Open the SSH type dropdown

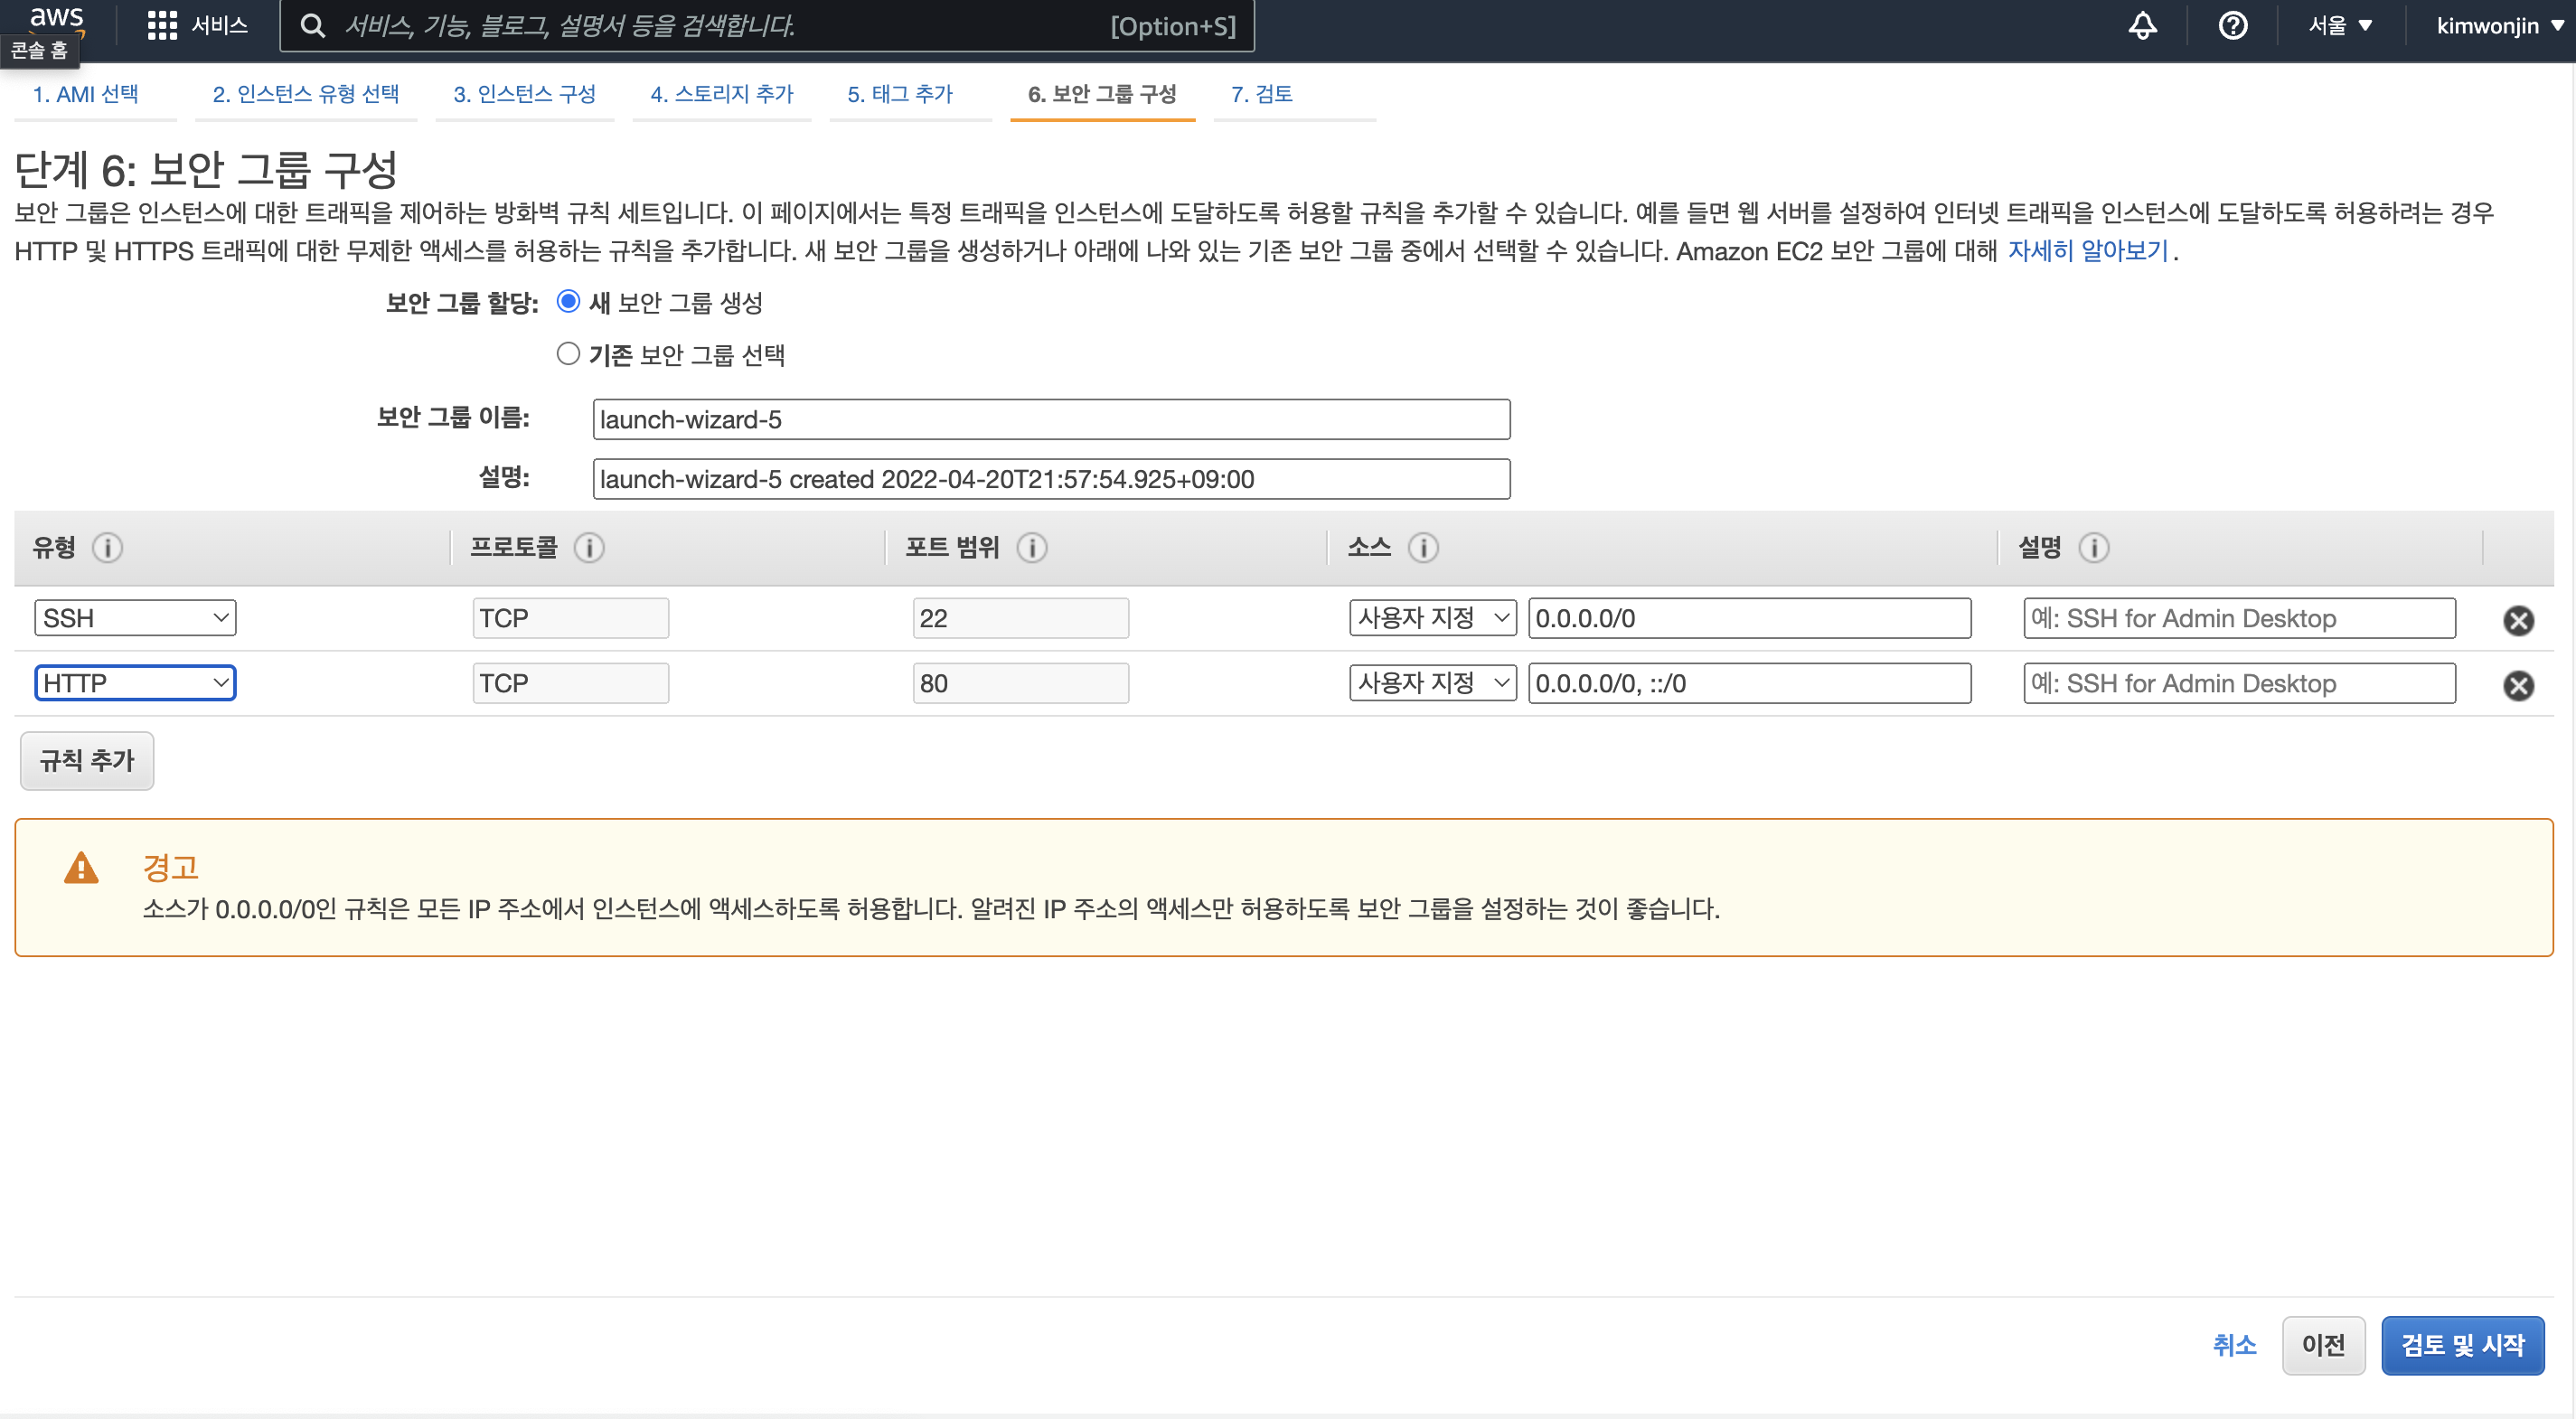(135, 618)
